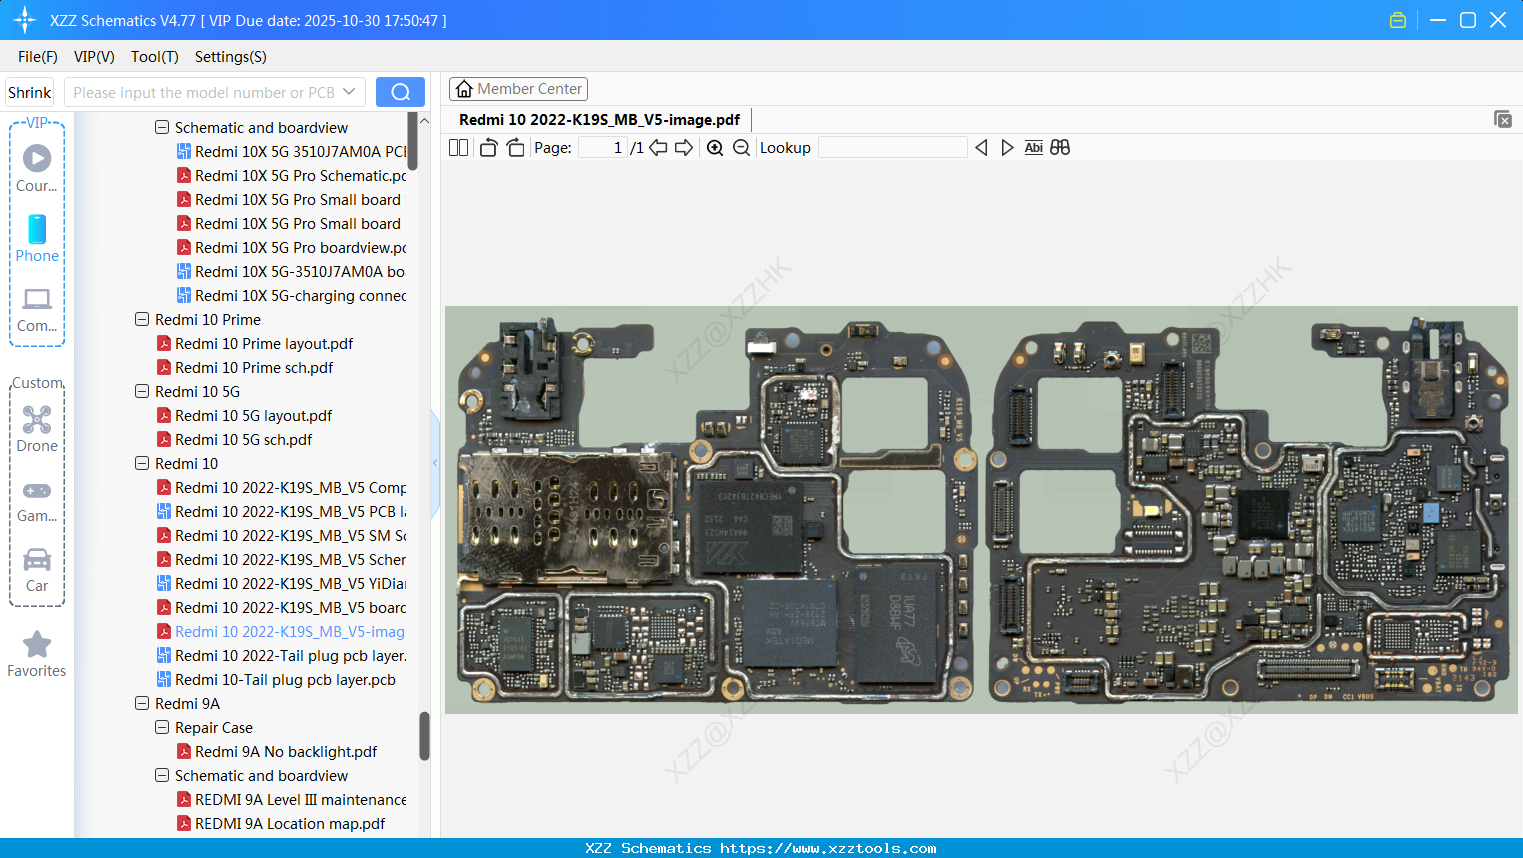The height and width of the screenshot is (858, 1523).
Task: Collapse the Redmi 10 tree node
Action: coord(141,463)
